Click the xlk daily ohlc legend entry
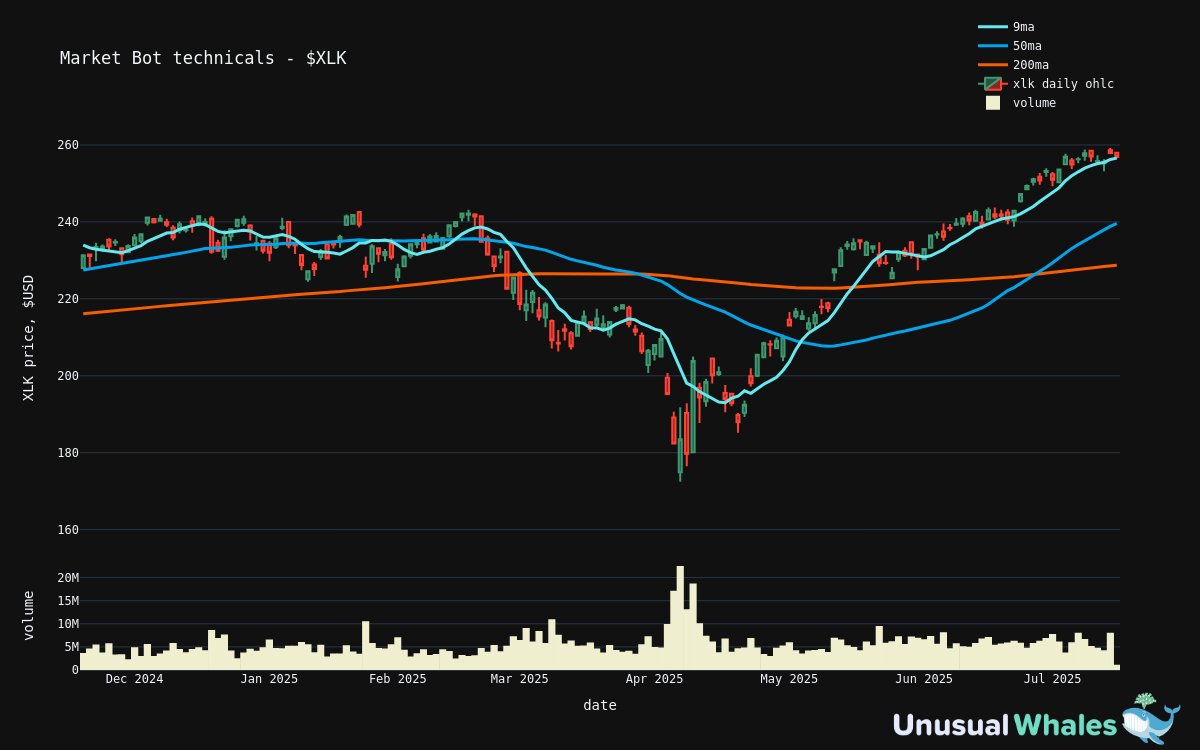This screenshot has height=750, width=1200. (1046, 84)
